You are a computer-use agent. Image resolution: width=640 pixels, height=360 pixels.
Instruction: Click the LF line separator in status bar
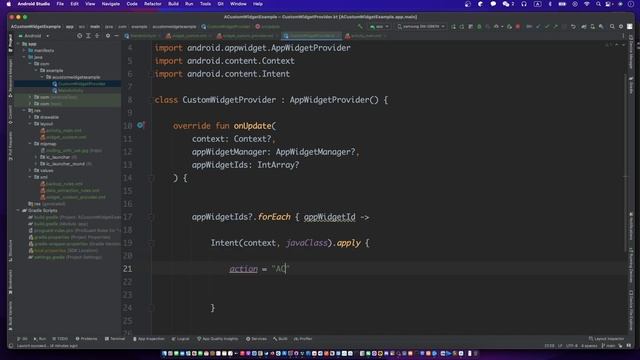coord(560,346)
